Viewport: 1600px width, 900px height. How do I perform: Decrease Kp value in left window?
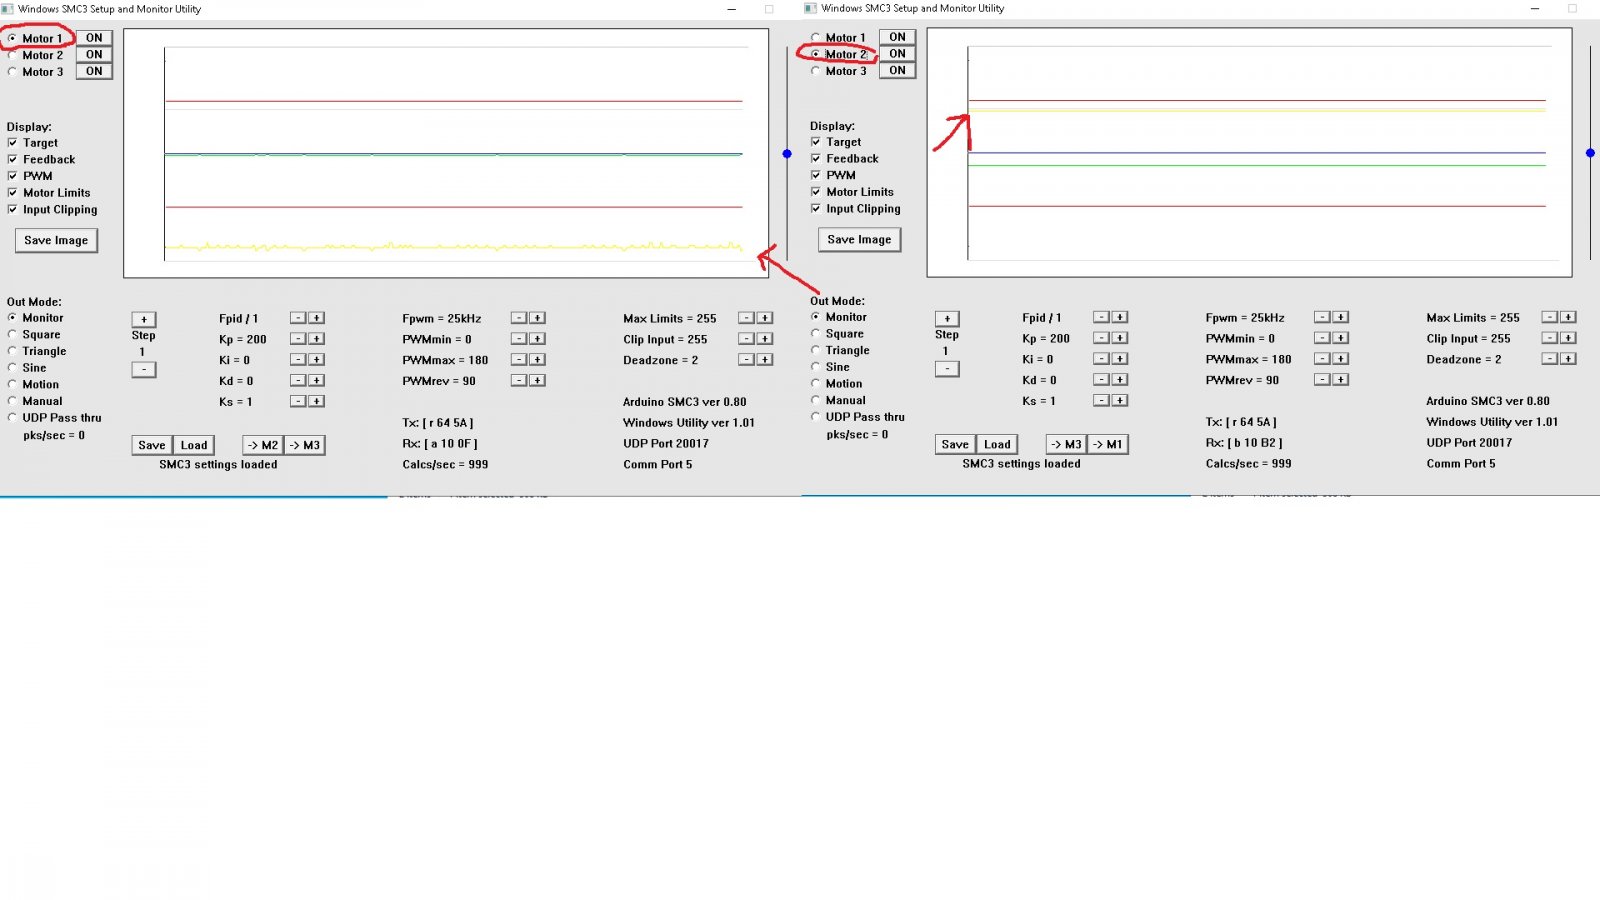298,339
